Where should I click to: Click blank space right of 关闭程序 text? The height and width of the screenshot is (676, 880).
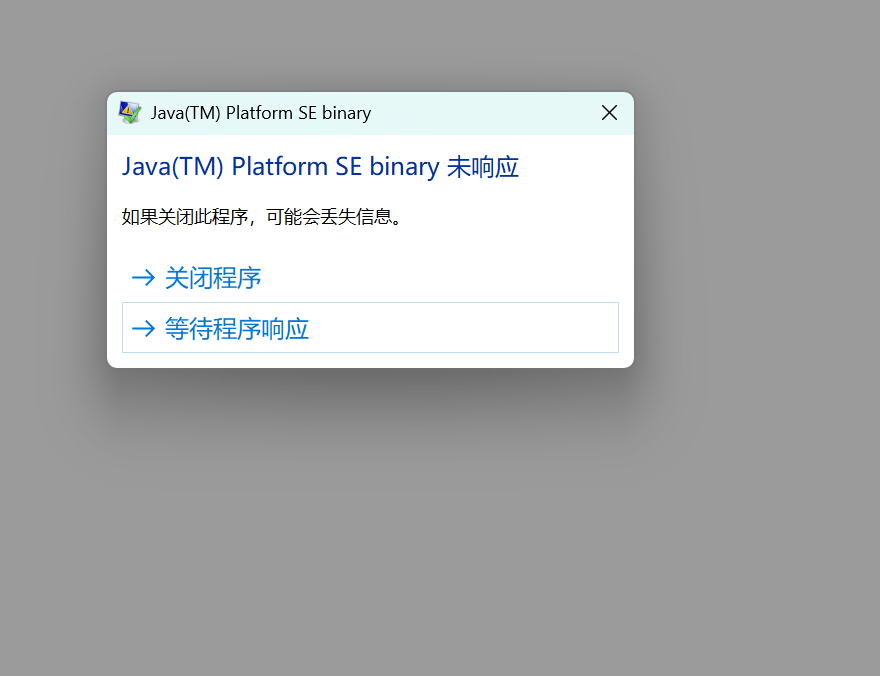(440, 278)
